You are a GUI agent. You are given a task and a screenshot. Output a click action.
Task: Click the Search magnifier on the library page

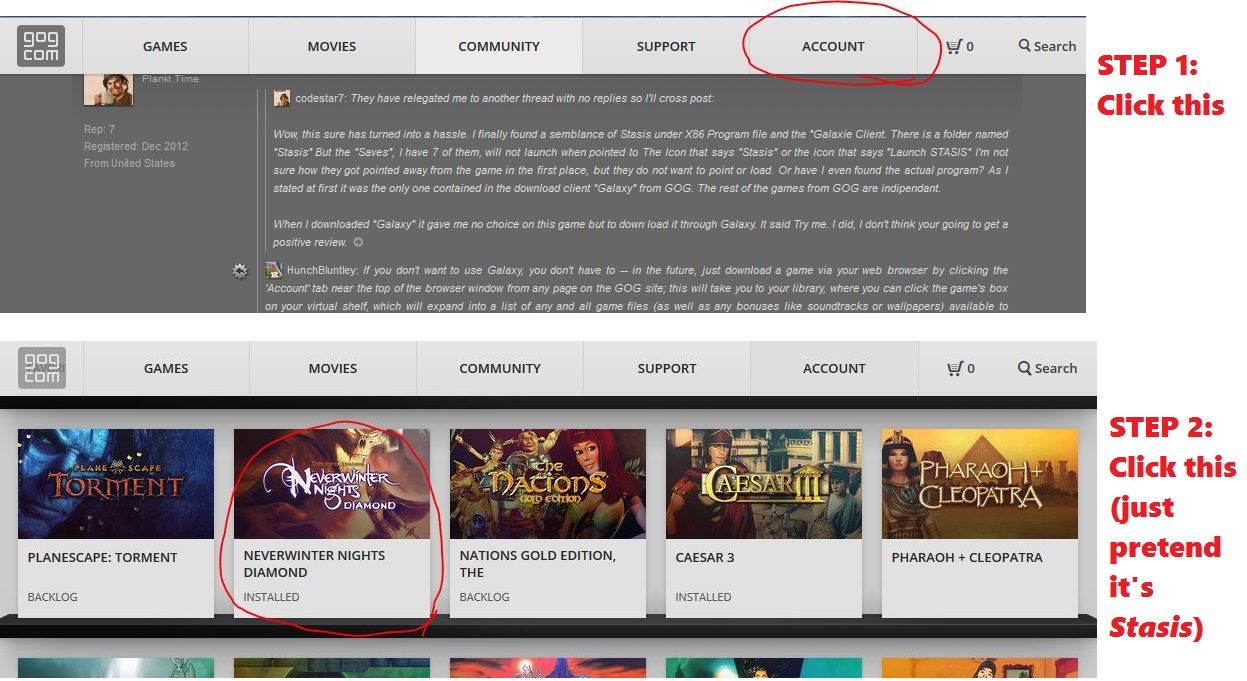[1024, 368]
